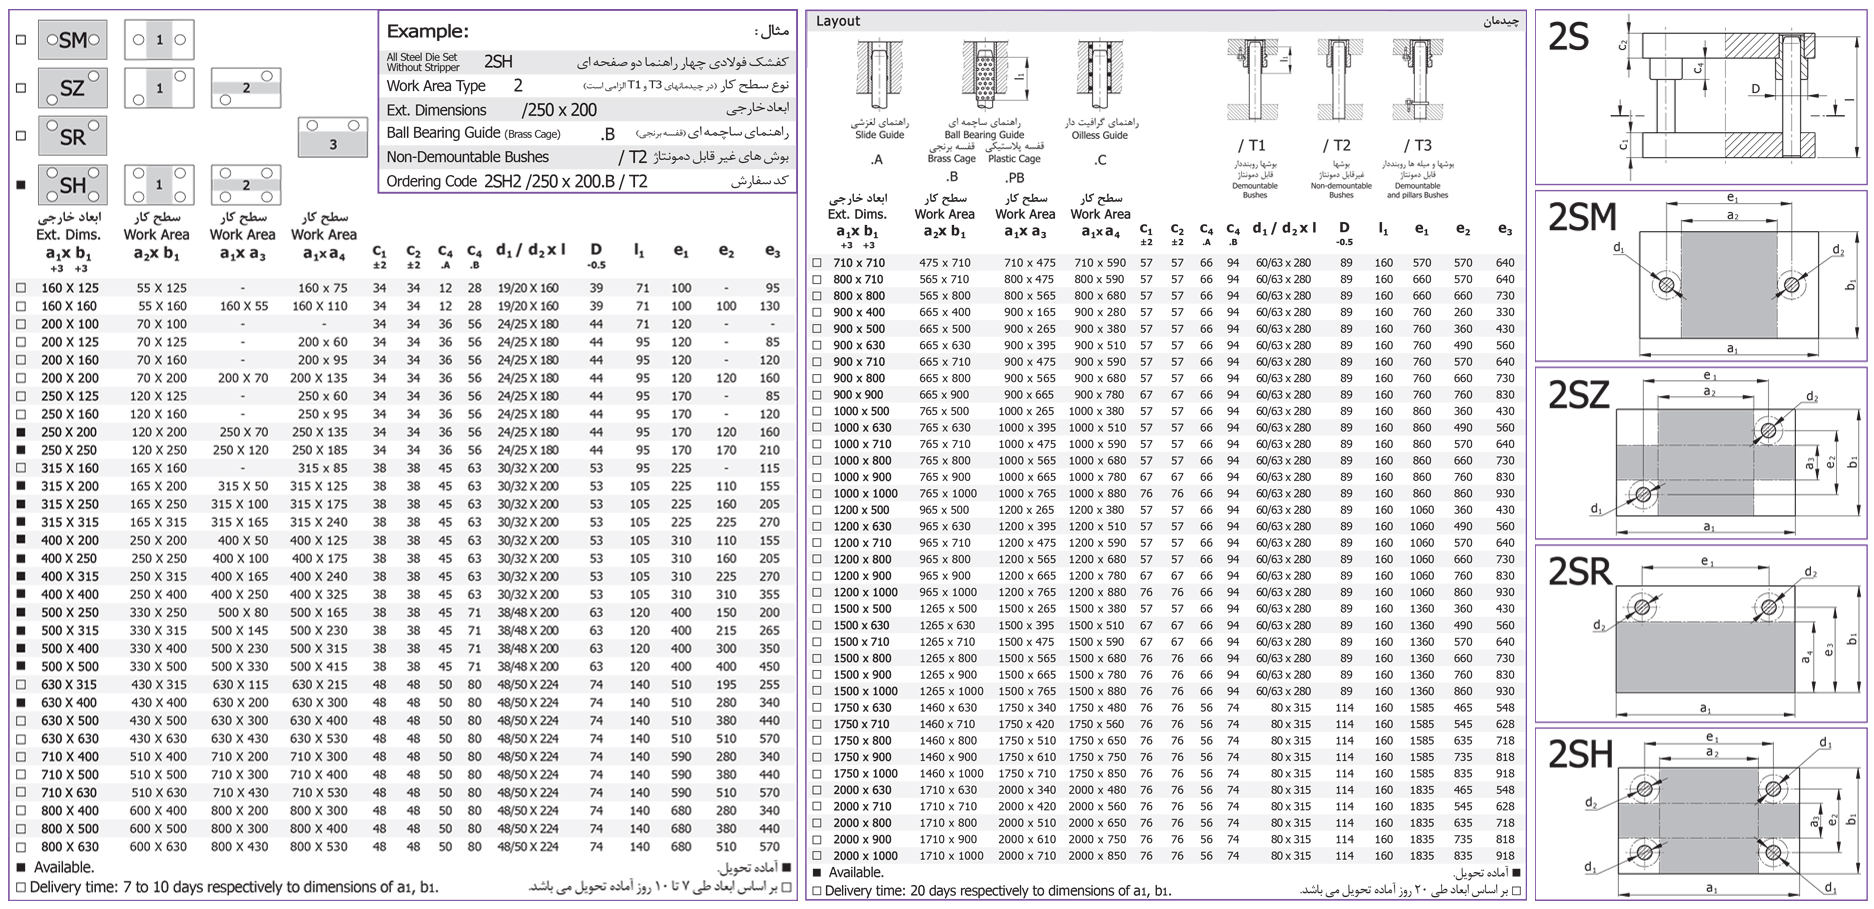The width and height of the screenshot is (1874, 909).
Task: Click the '/ T1' label
Action: [x=1251, y=145]
